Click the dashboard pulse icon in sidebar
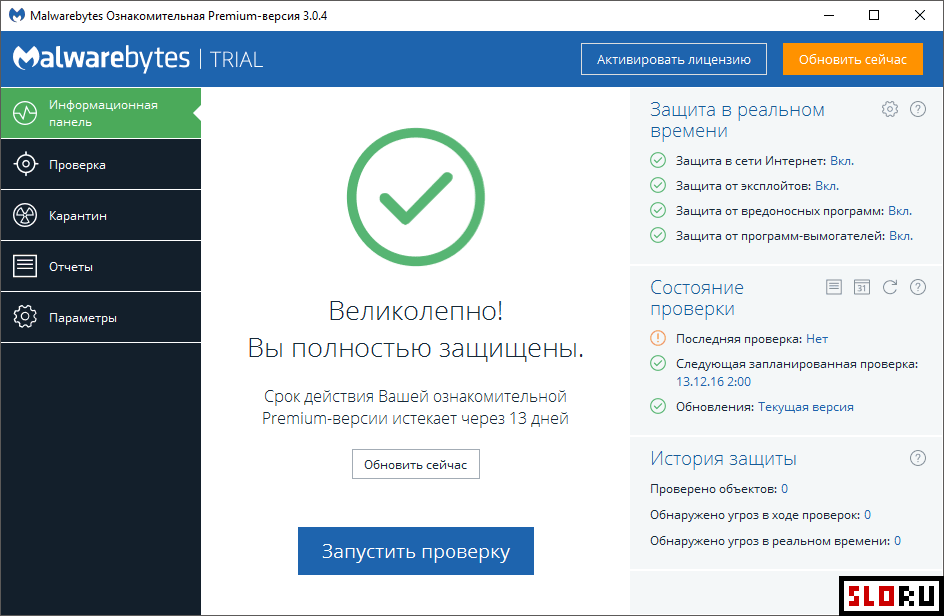 coord(25,113)
